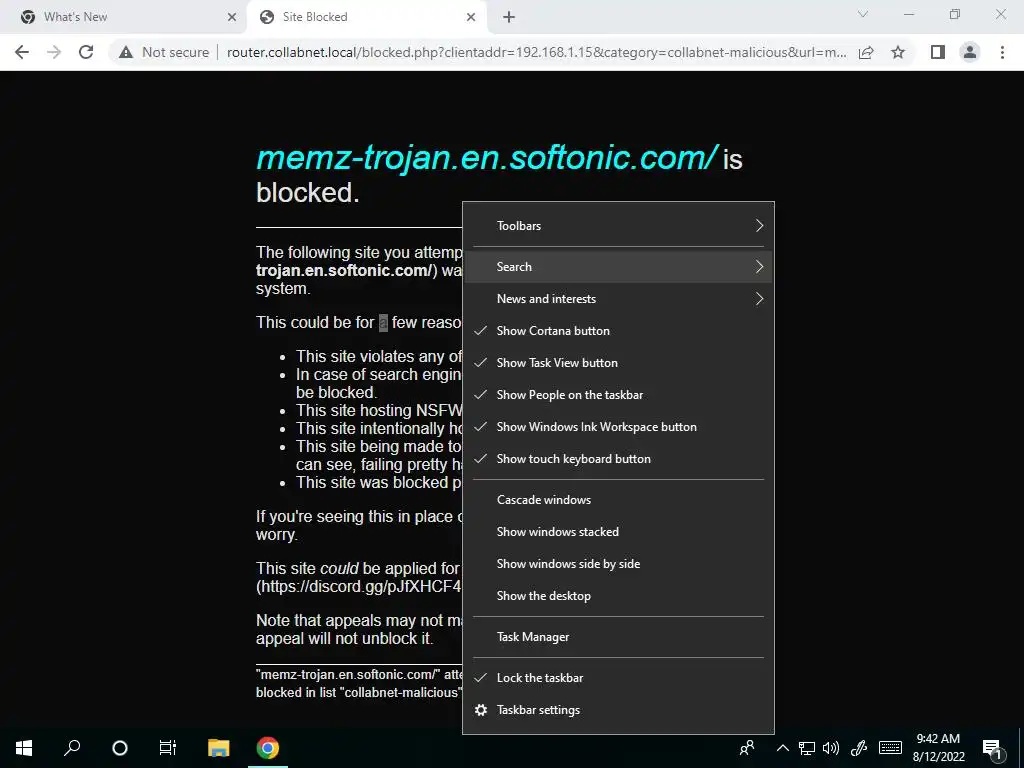Open File Explorer from taskbar

coord(219,748)
